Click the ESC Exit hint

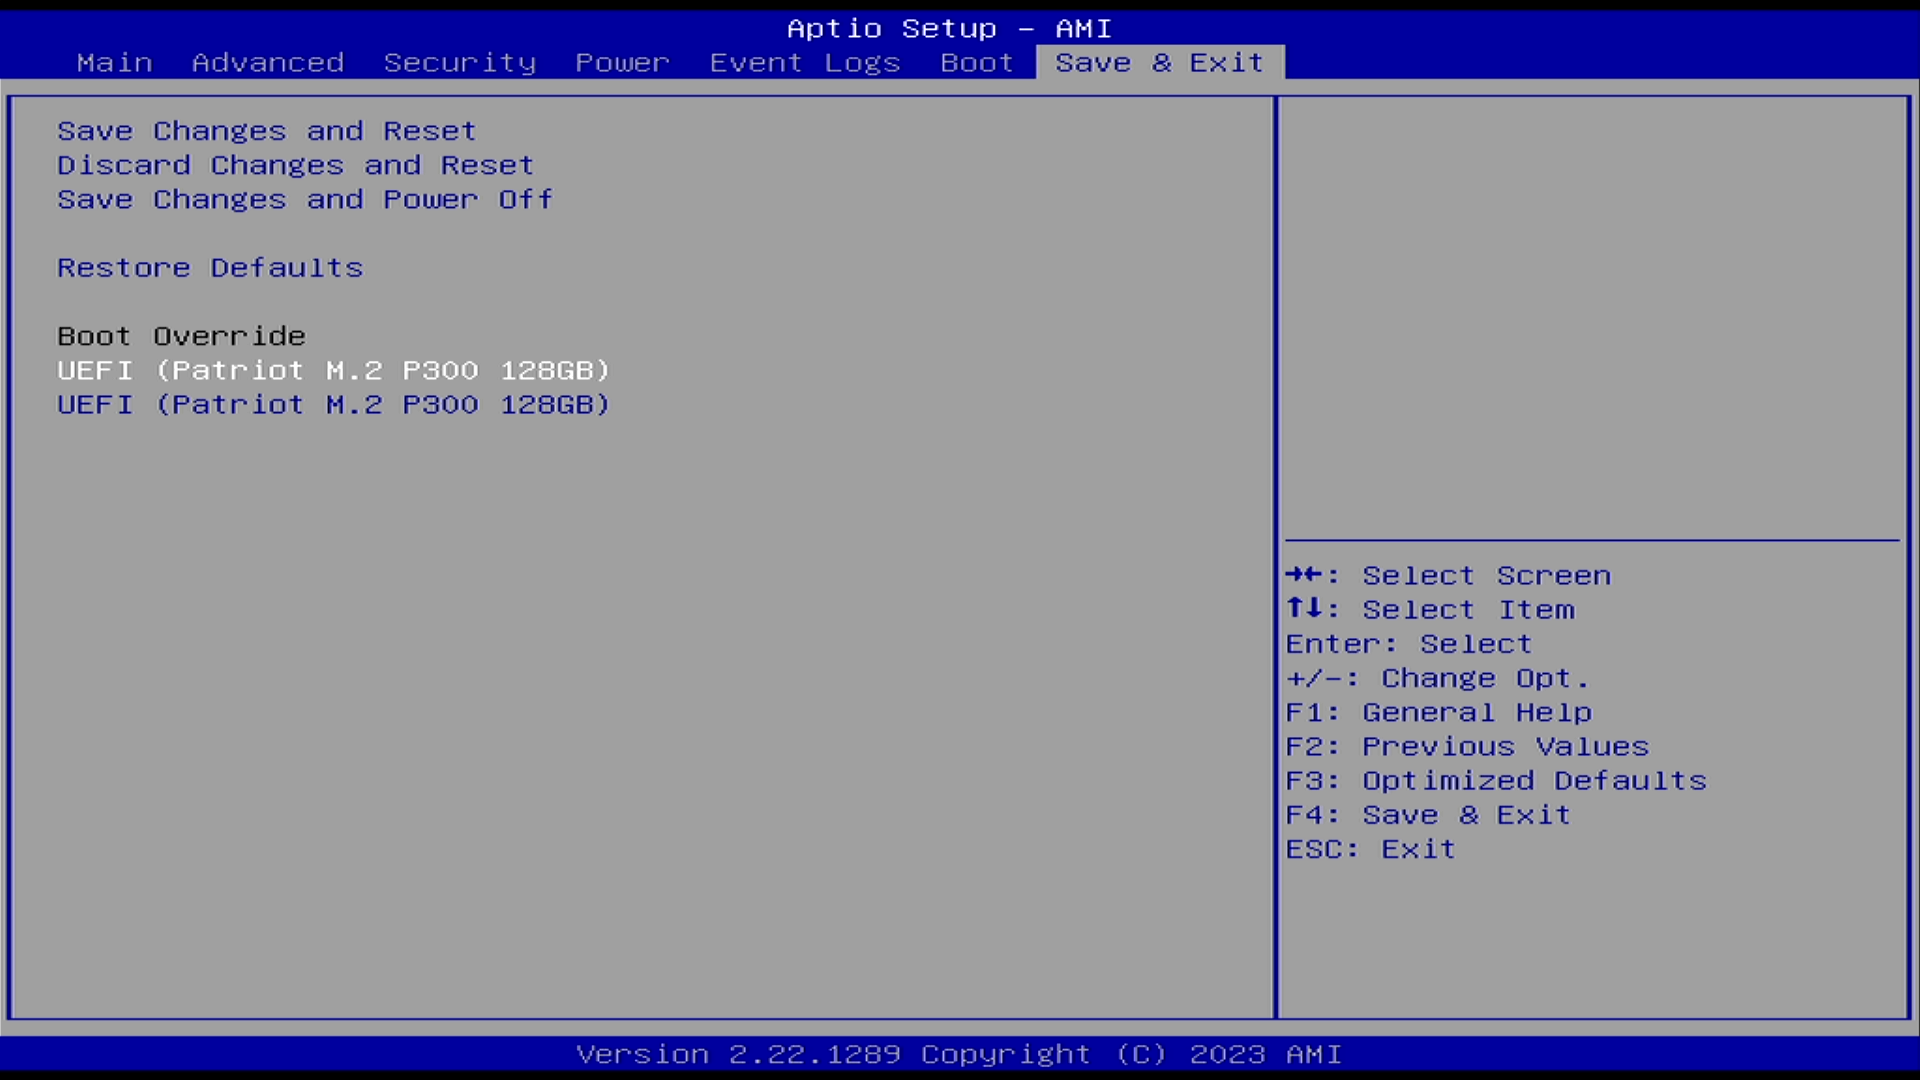pos(1369,849)
